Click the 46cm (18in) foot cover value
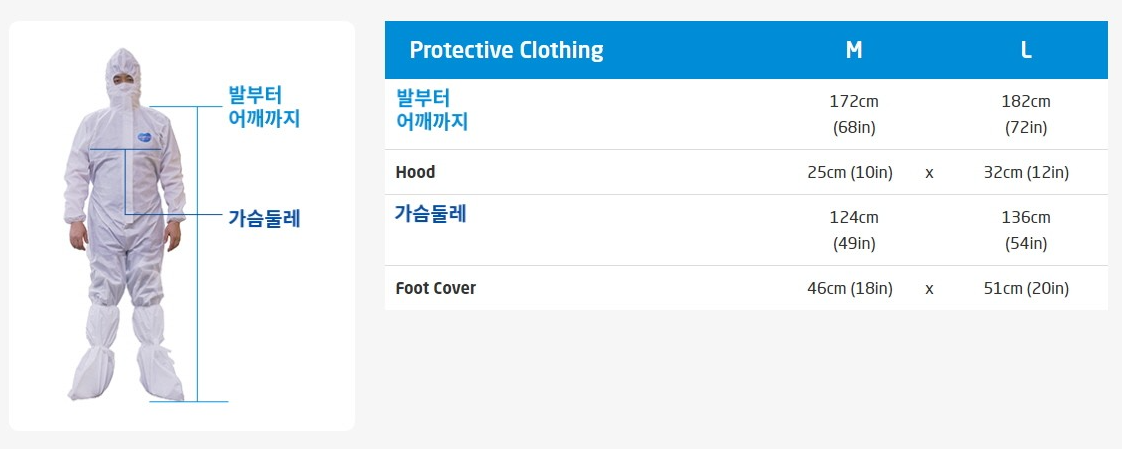Screen dimensions: 1123x449 point(850,289)
